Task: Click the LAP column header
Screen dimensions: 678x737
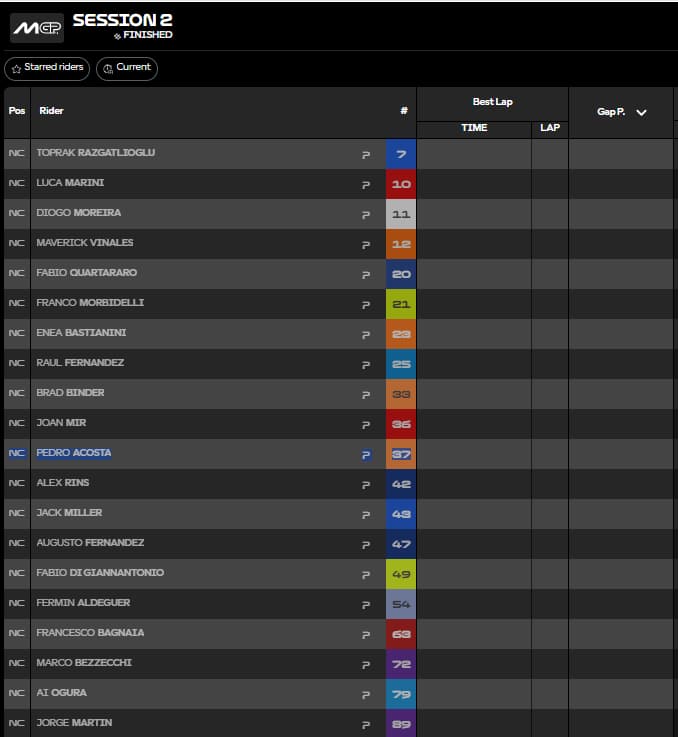Action: tap(550, 128)
